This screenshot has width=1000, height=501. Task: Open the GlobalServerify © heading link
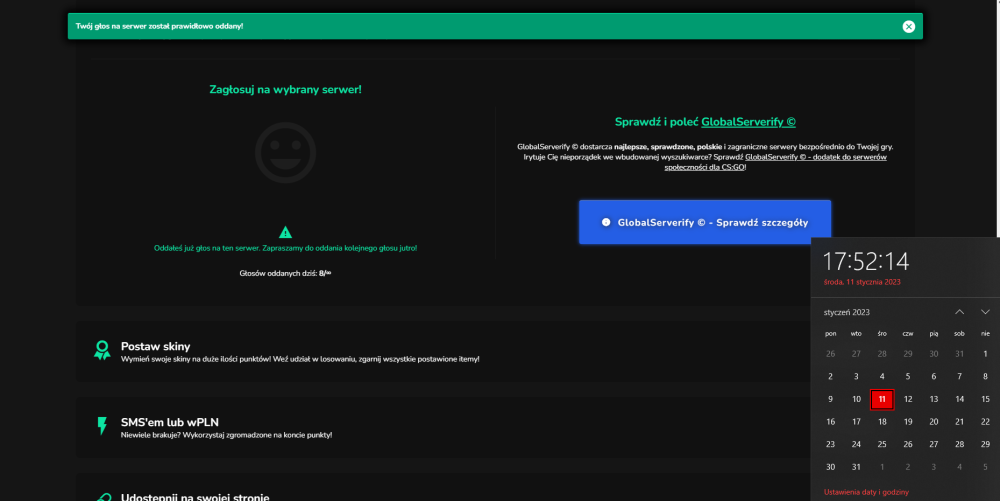[748, 122]
